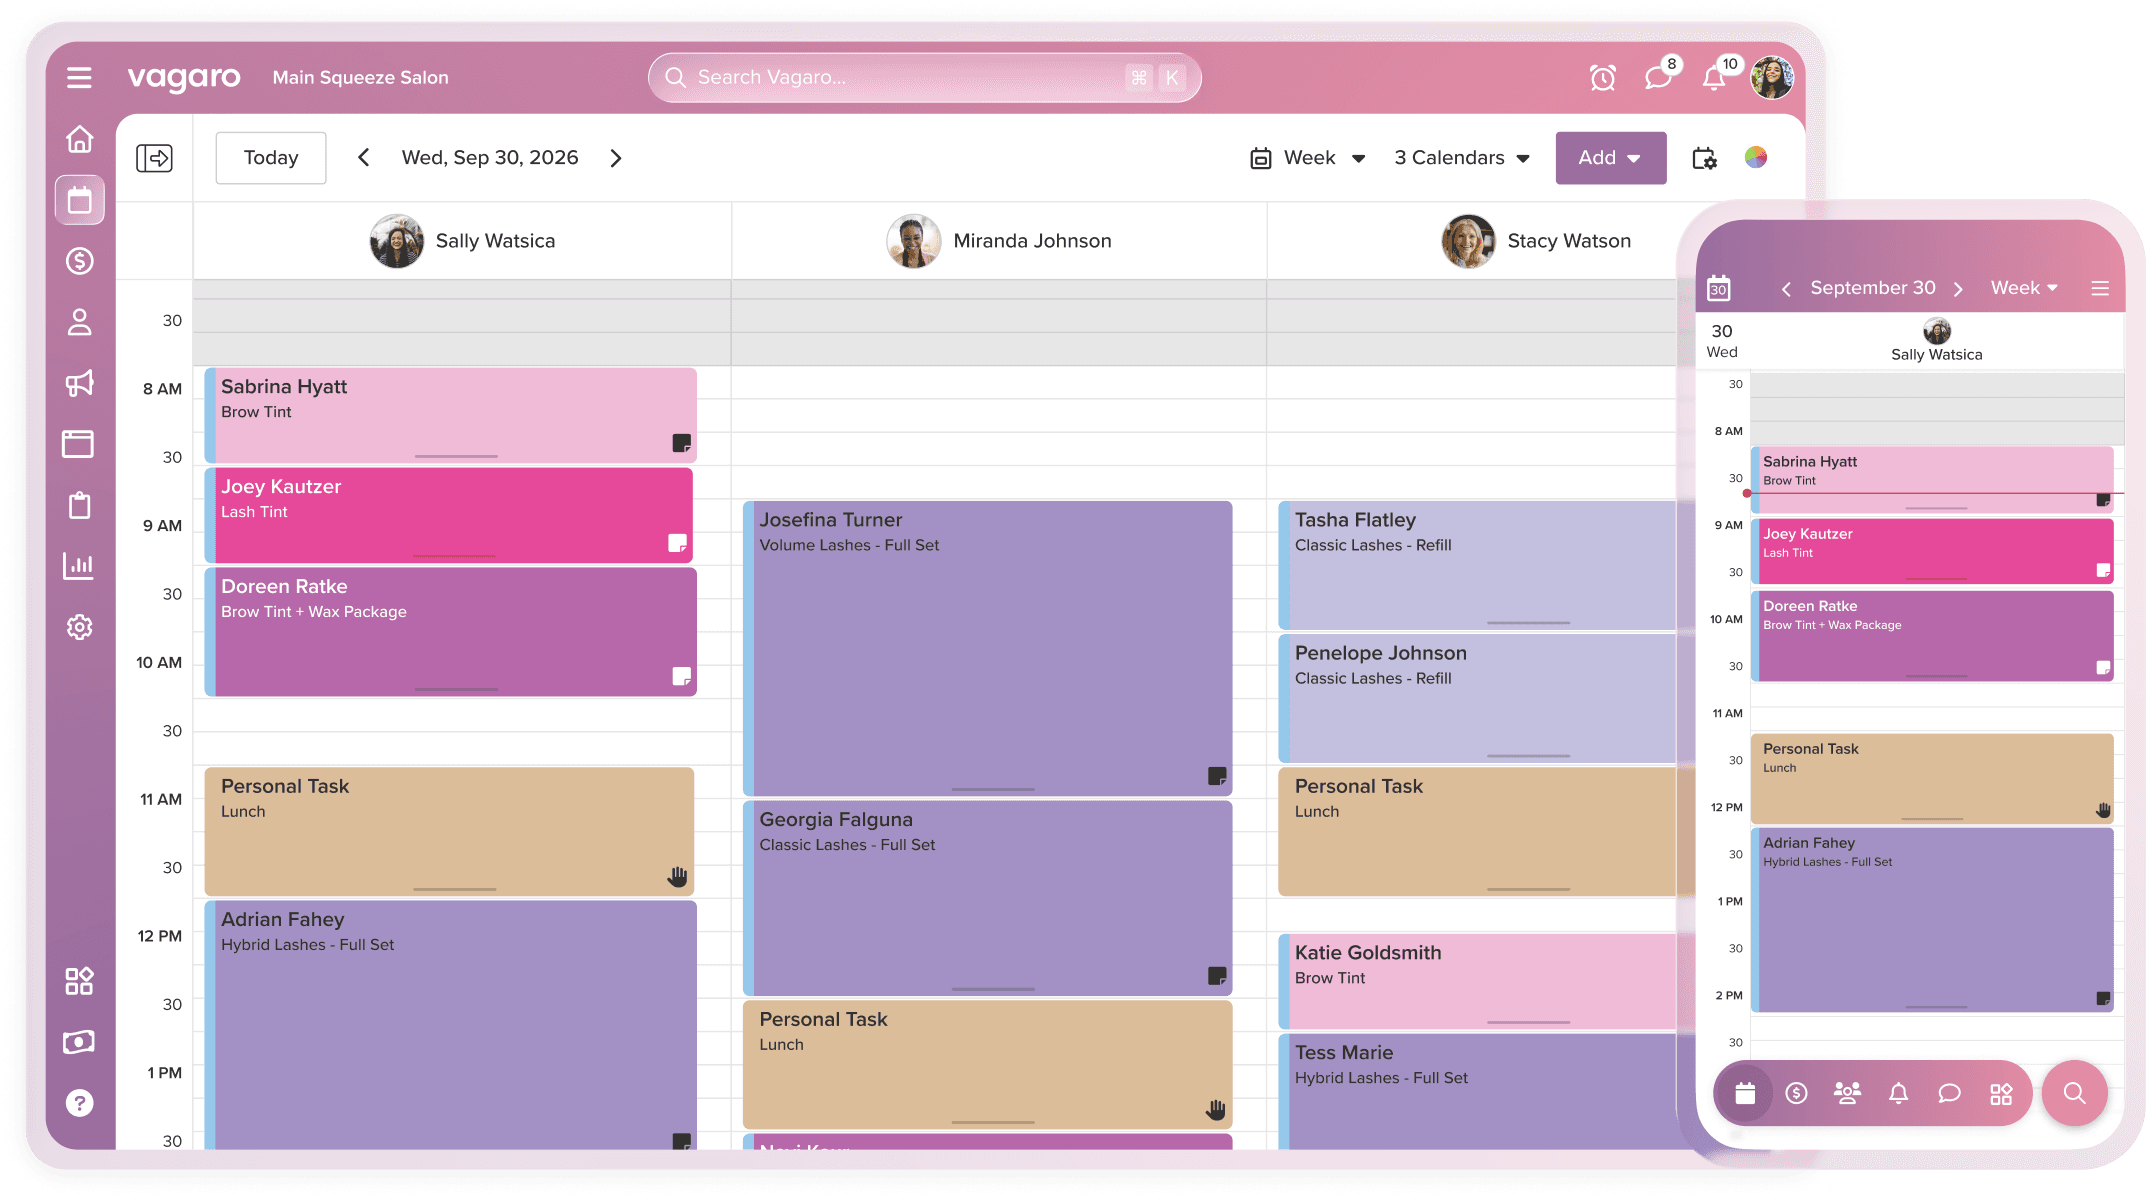Go to the next date with the right chevron
Image resolution: width=2146 pixels, height=1200 pixels.
[616, 158]
